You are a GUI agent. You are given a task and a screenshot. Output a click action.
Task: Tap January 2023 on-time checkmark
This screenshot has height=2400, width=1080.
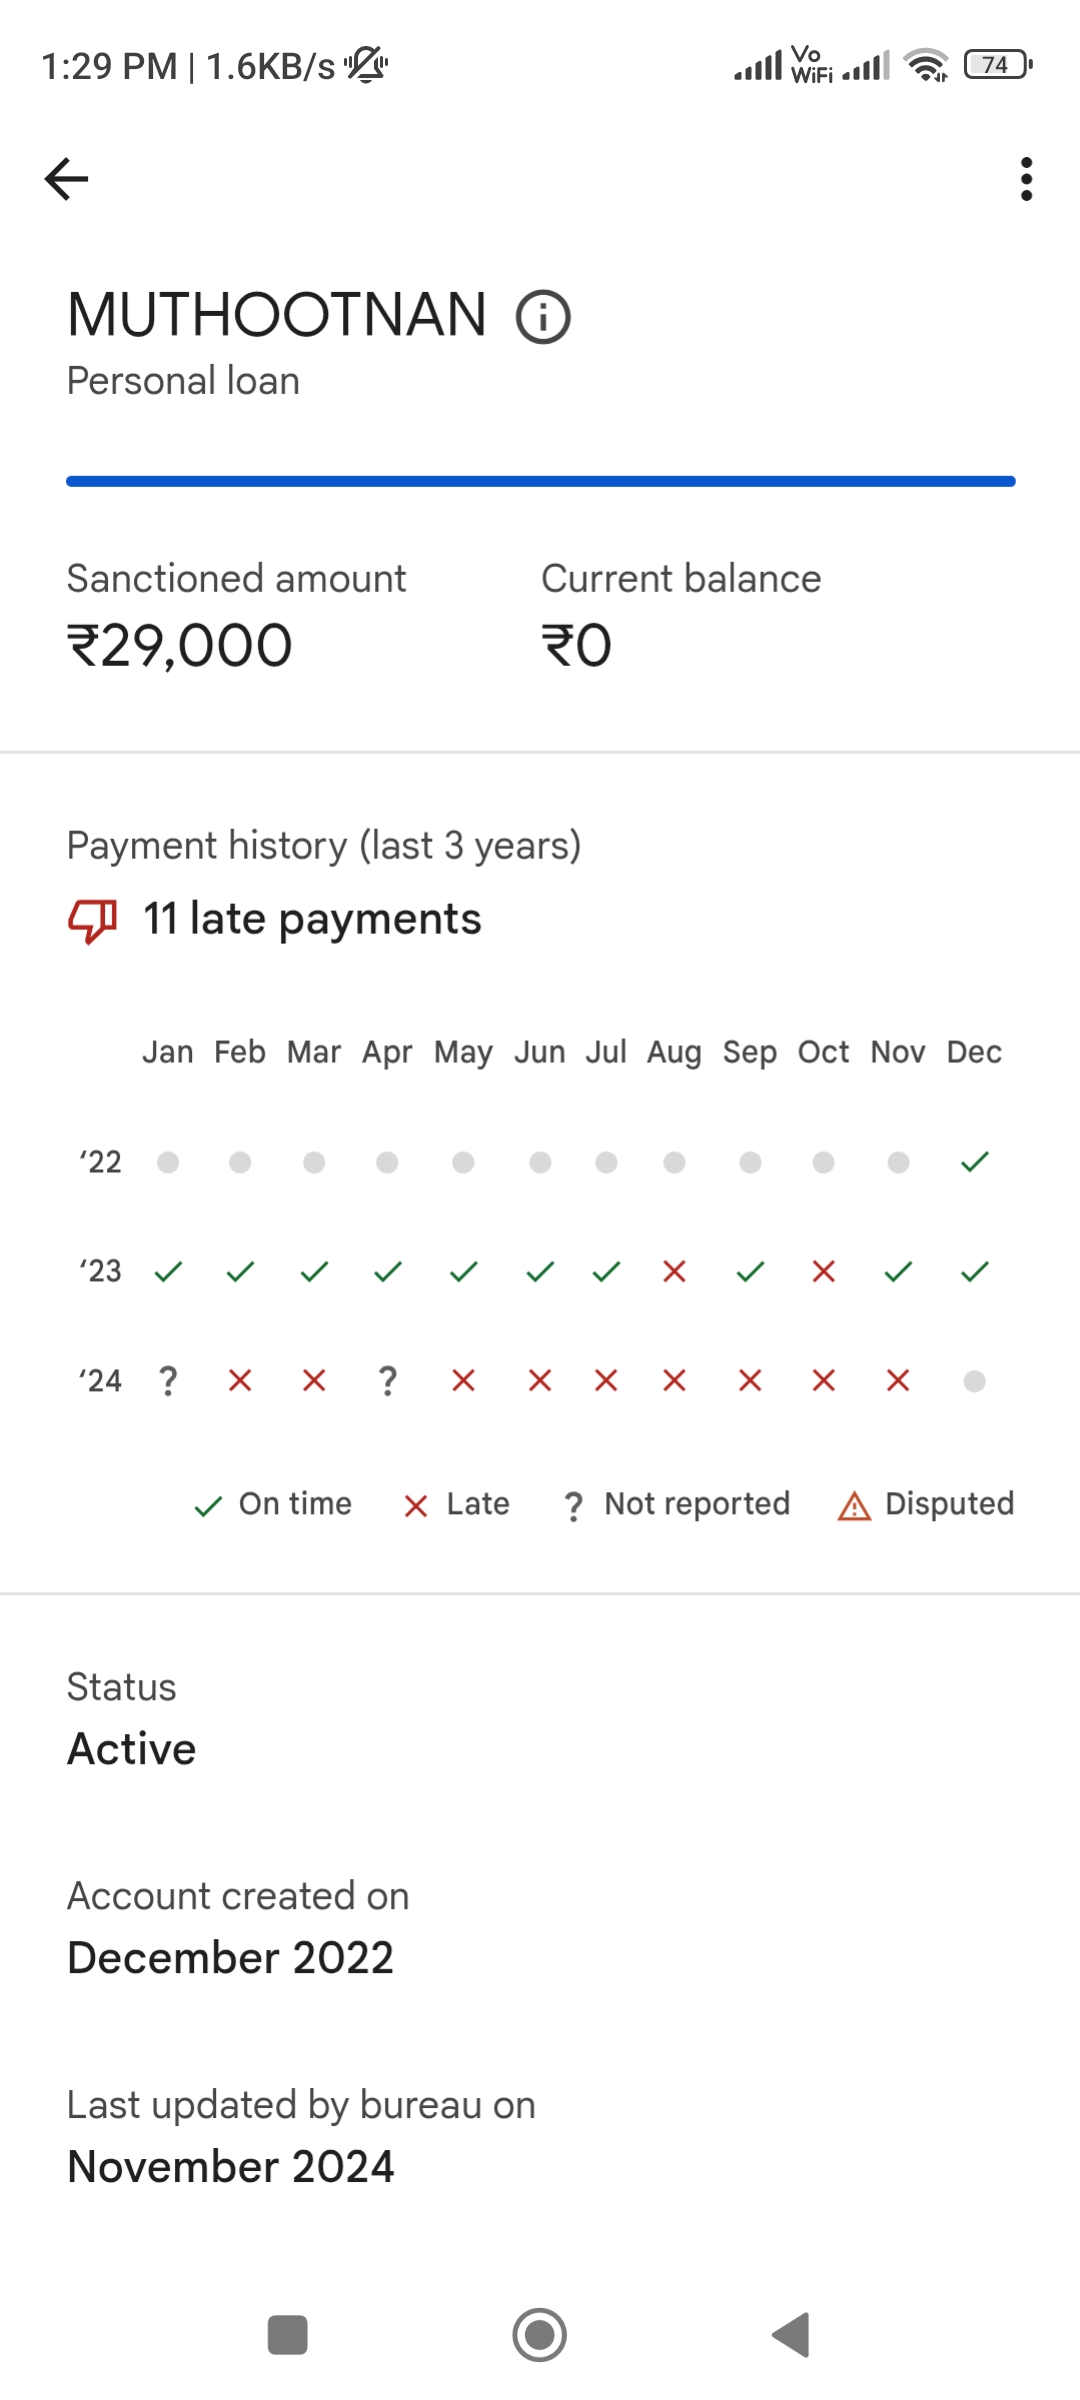point(168,1271)
